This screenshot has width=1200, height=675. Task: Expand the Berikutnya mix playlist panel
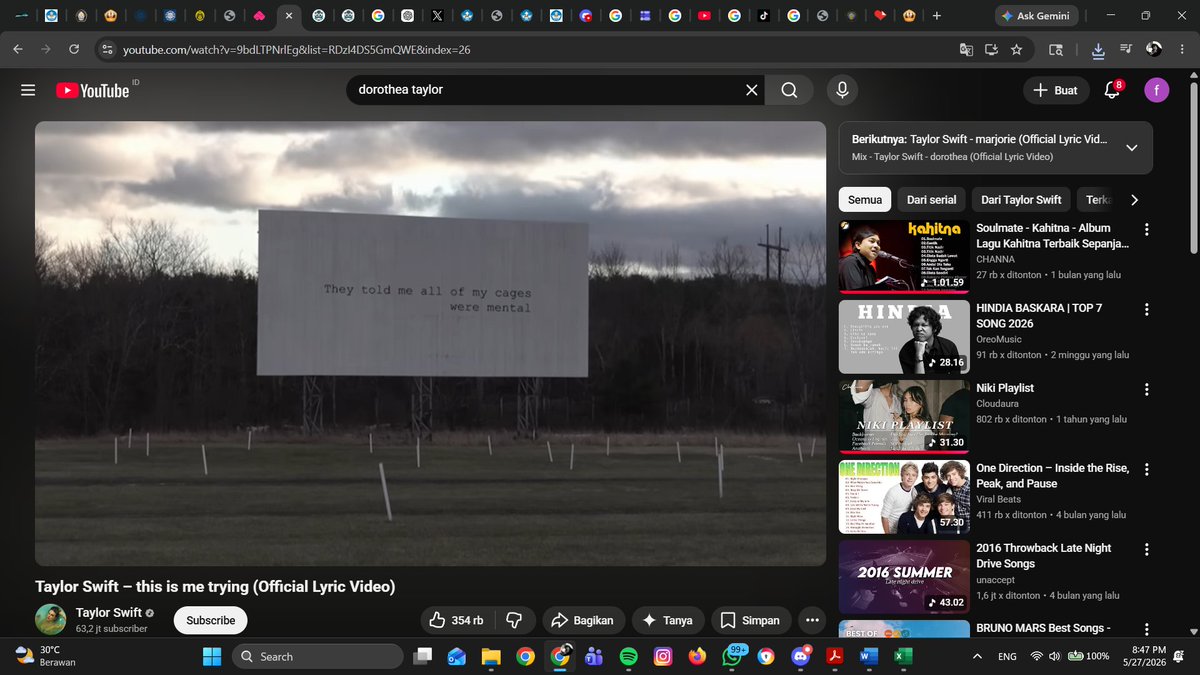[1132, 148]
